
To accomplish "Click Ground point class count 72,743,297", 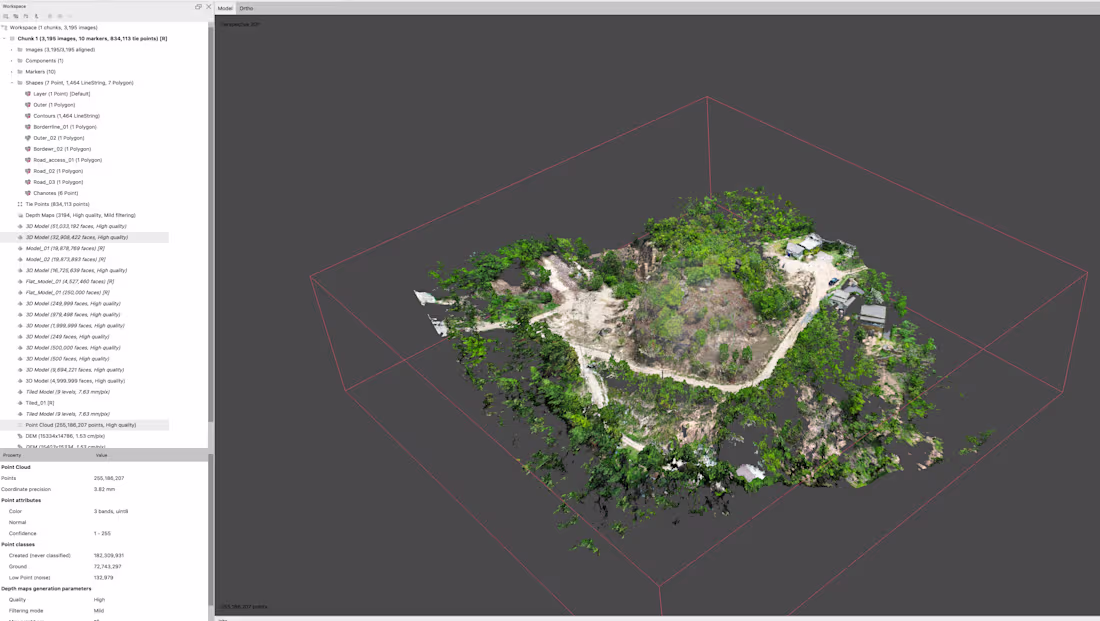I will click(x=107, y=566).
